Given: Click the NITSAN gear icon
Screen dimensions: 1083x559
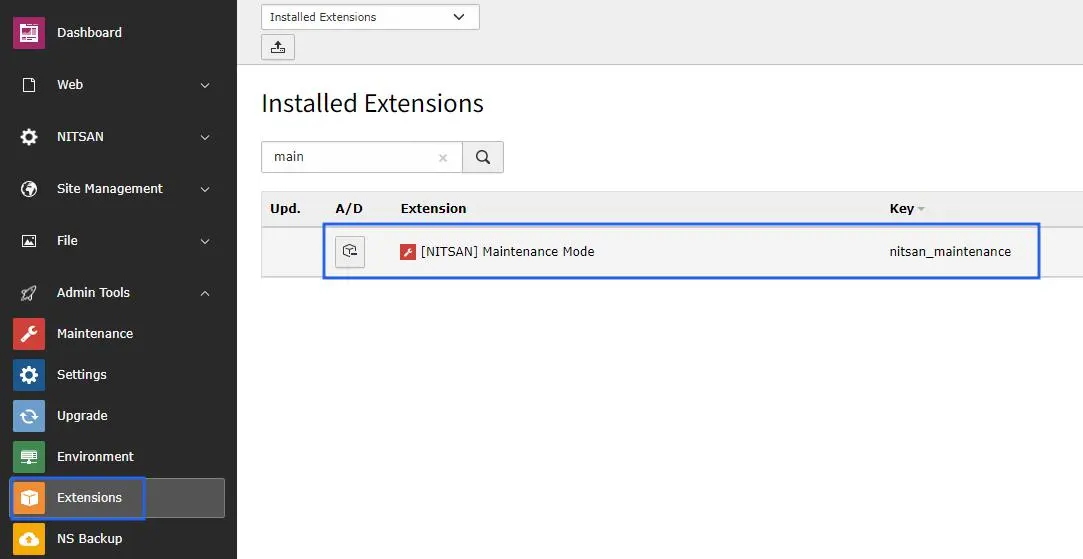Looking at the screenshot, I should pos(29,137).
